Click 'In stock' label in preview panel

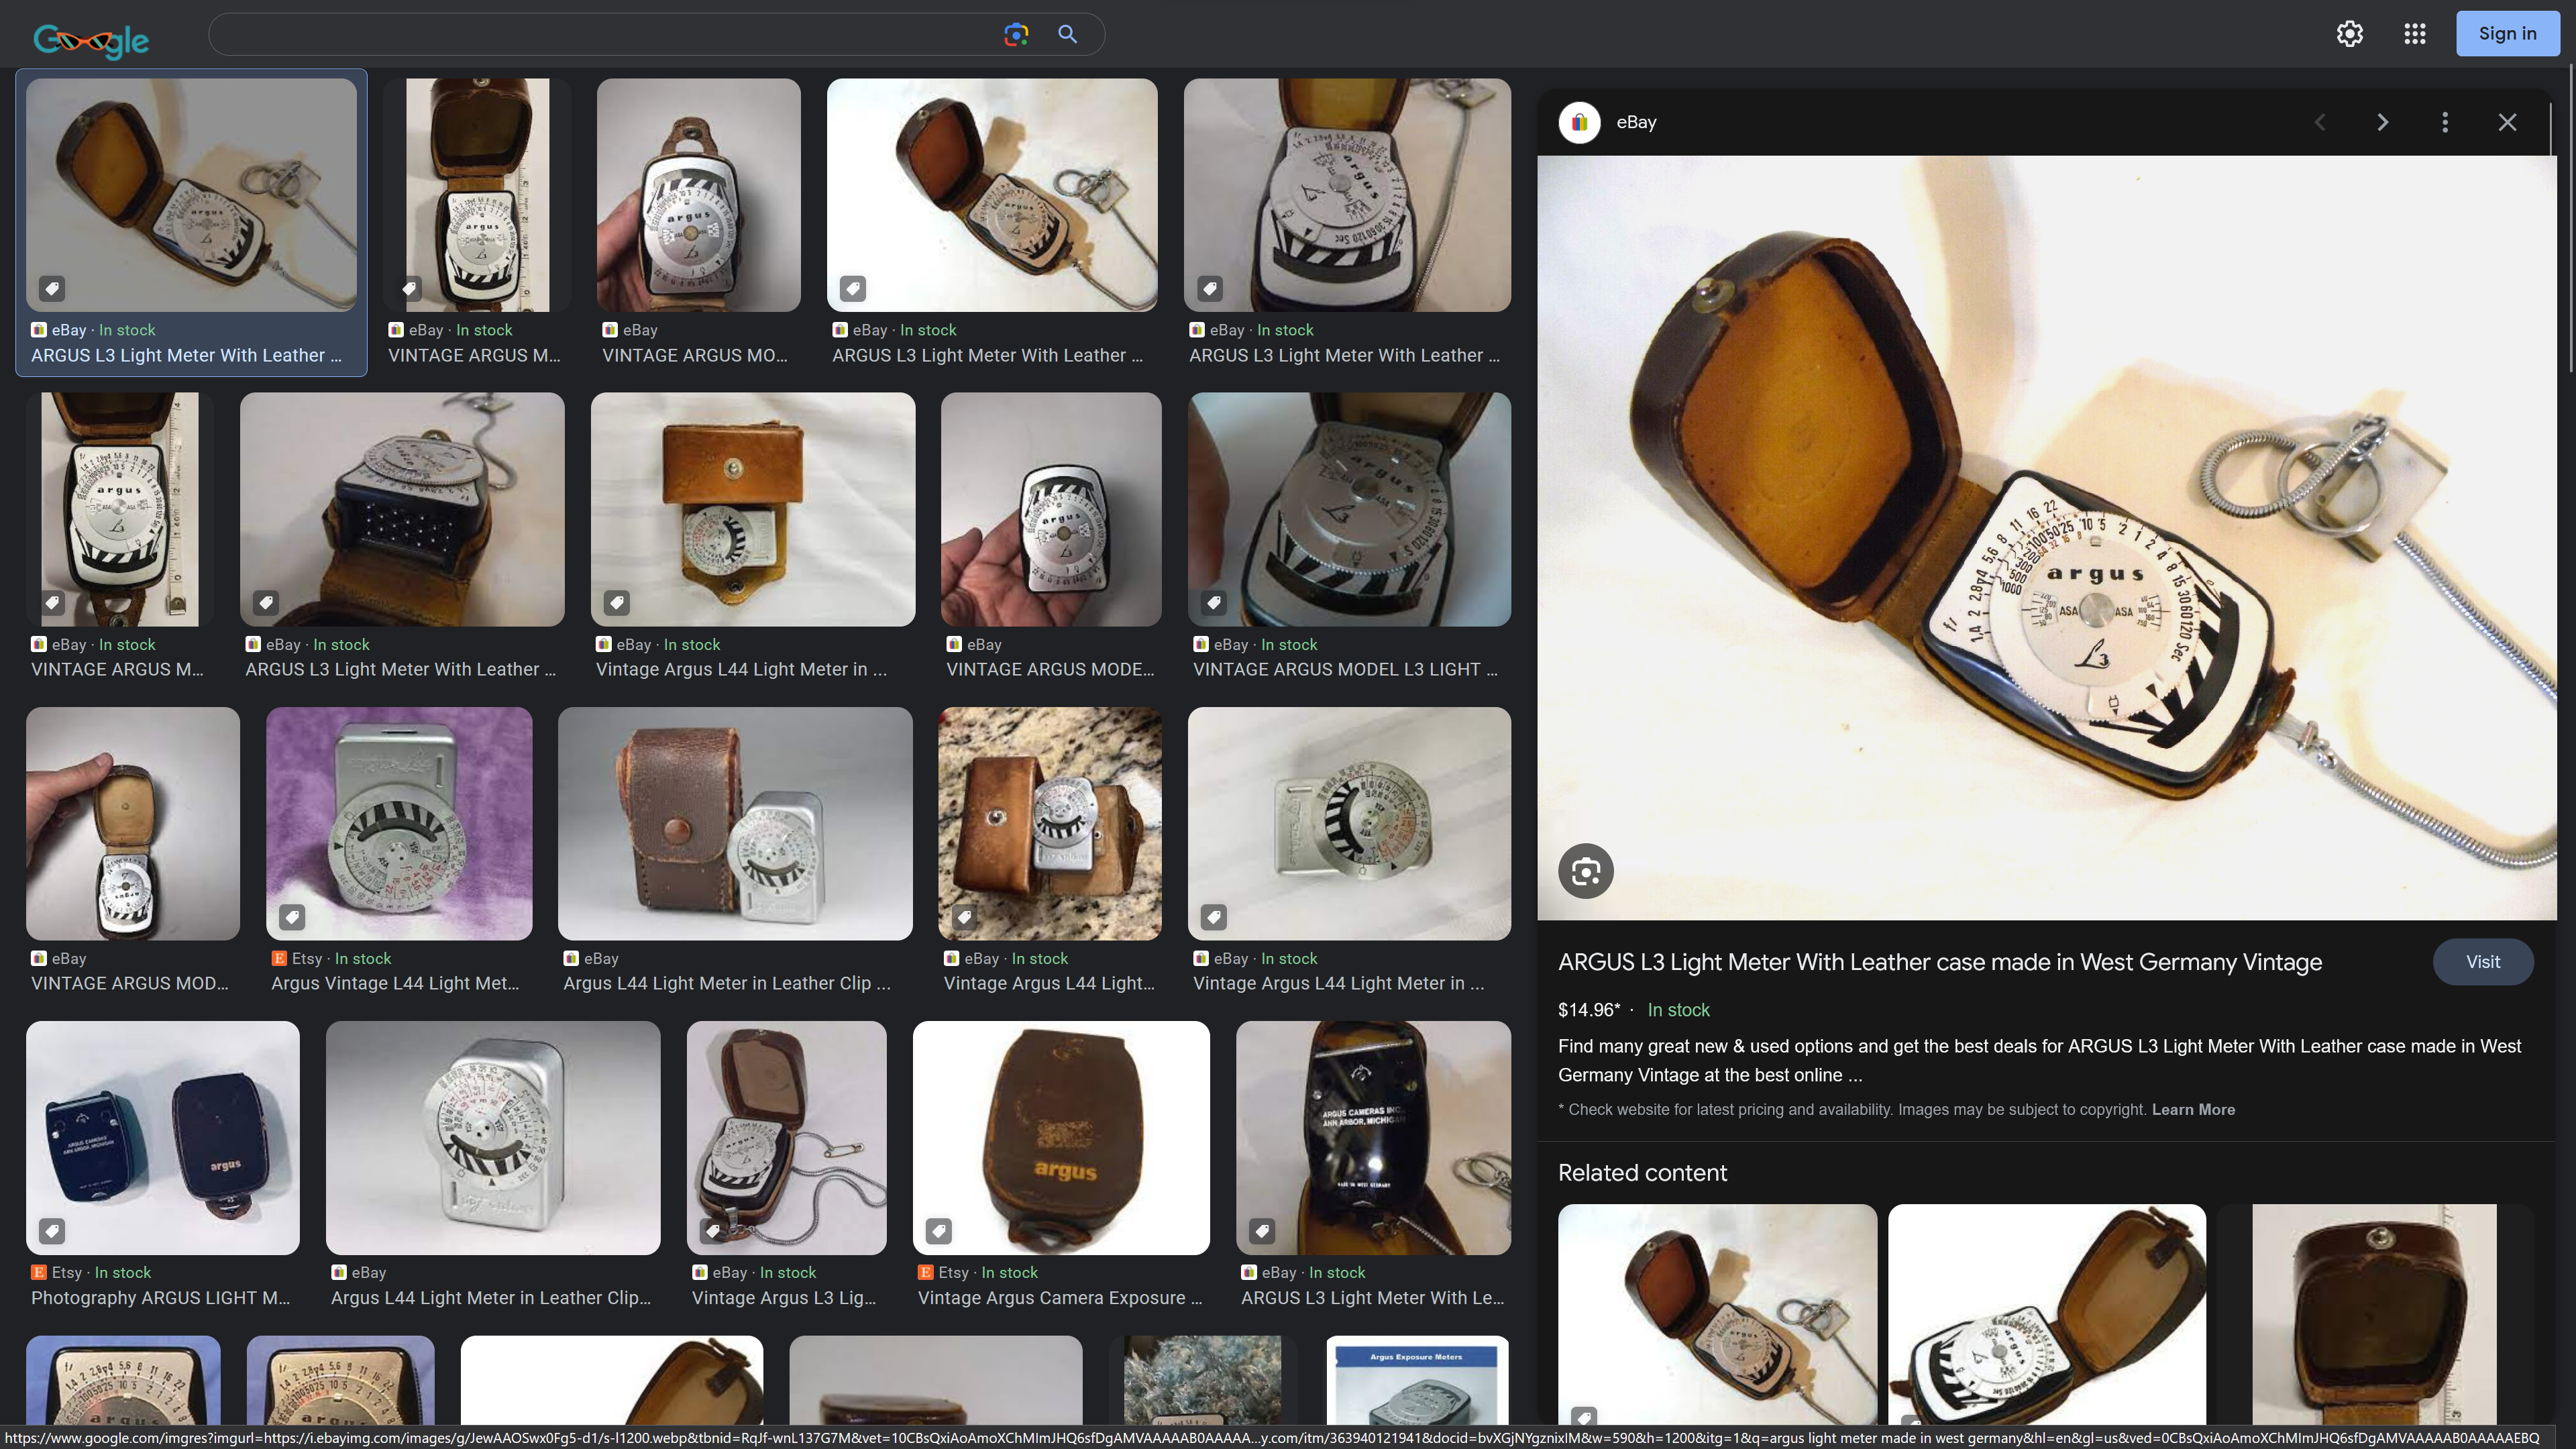[x=1678, y=1010]
